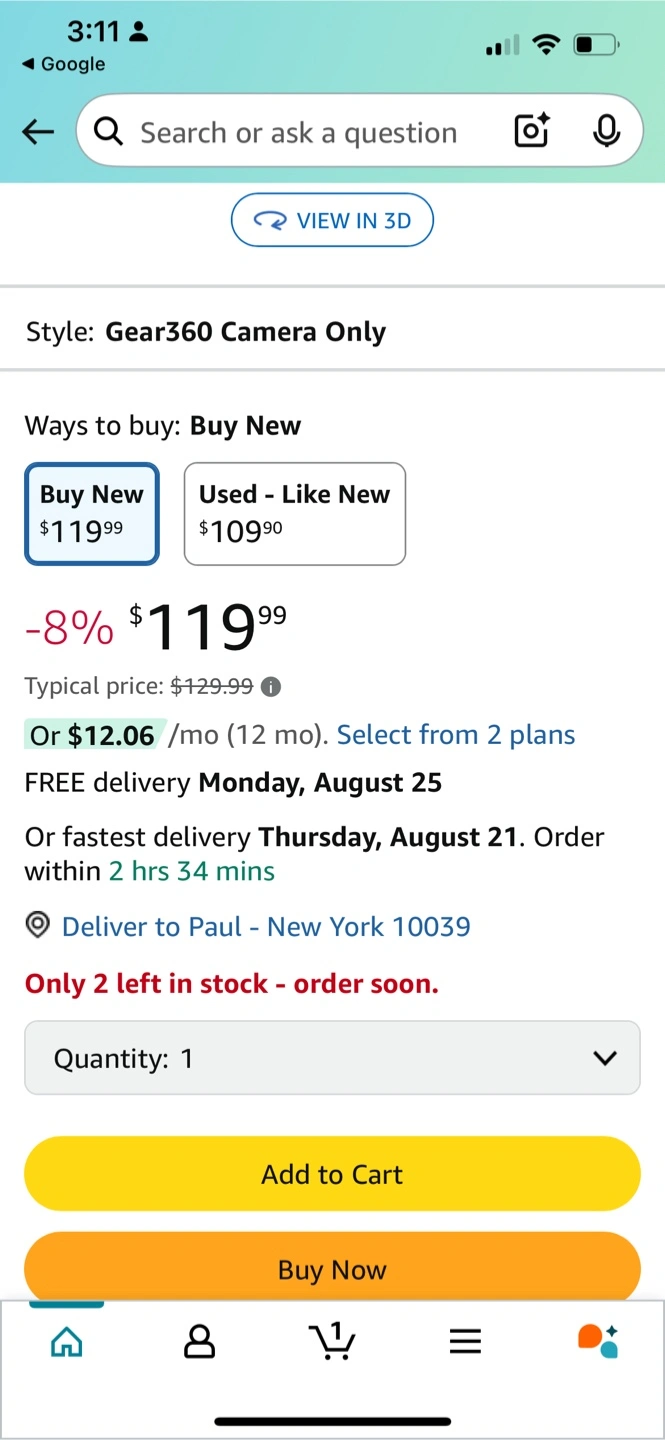Select the Used - Like New option
This screenshot has width=665, height=1440.
294,514
